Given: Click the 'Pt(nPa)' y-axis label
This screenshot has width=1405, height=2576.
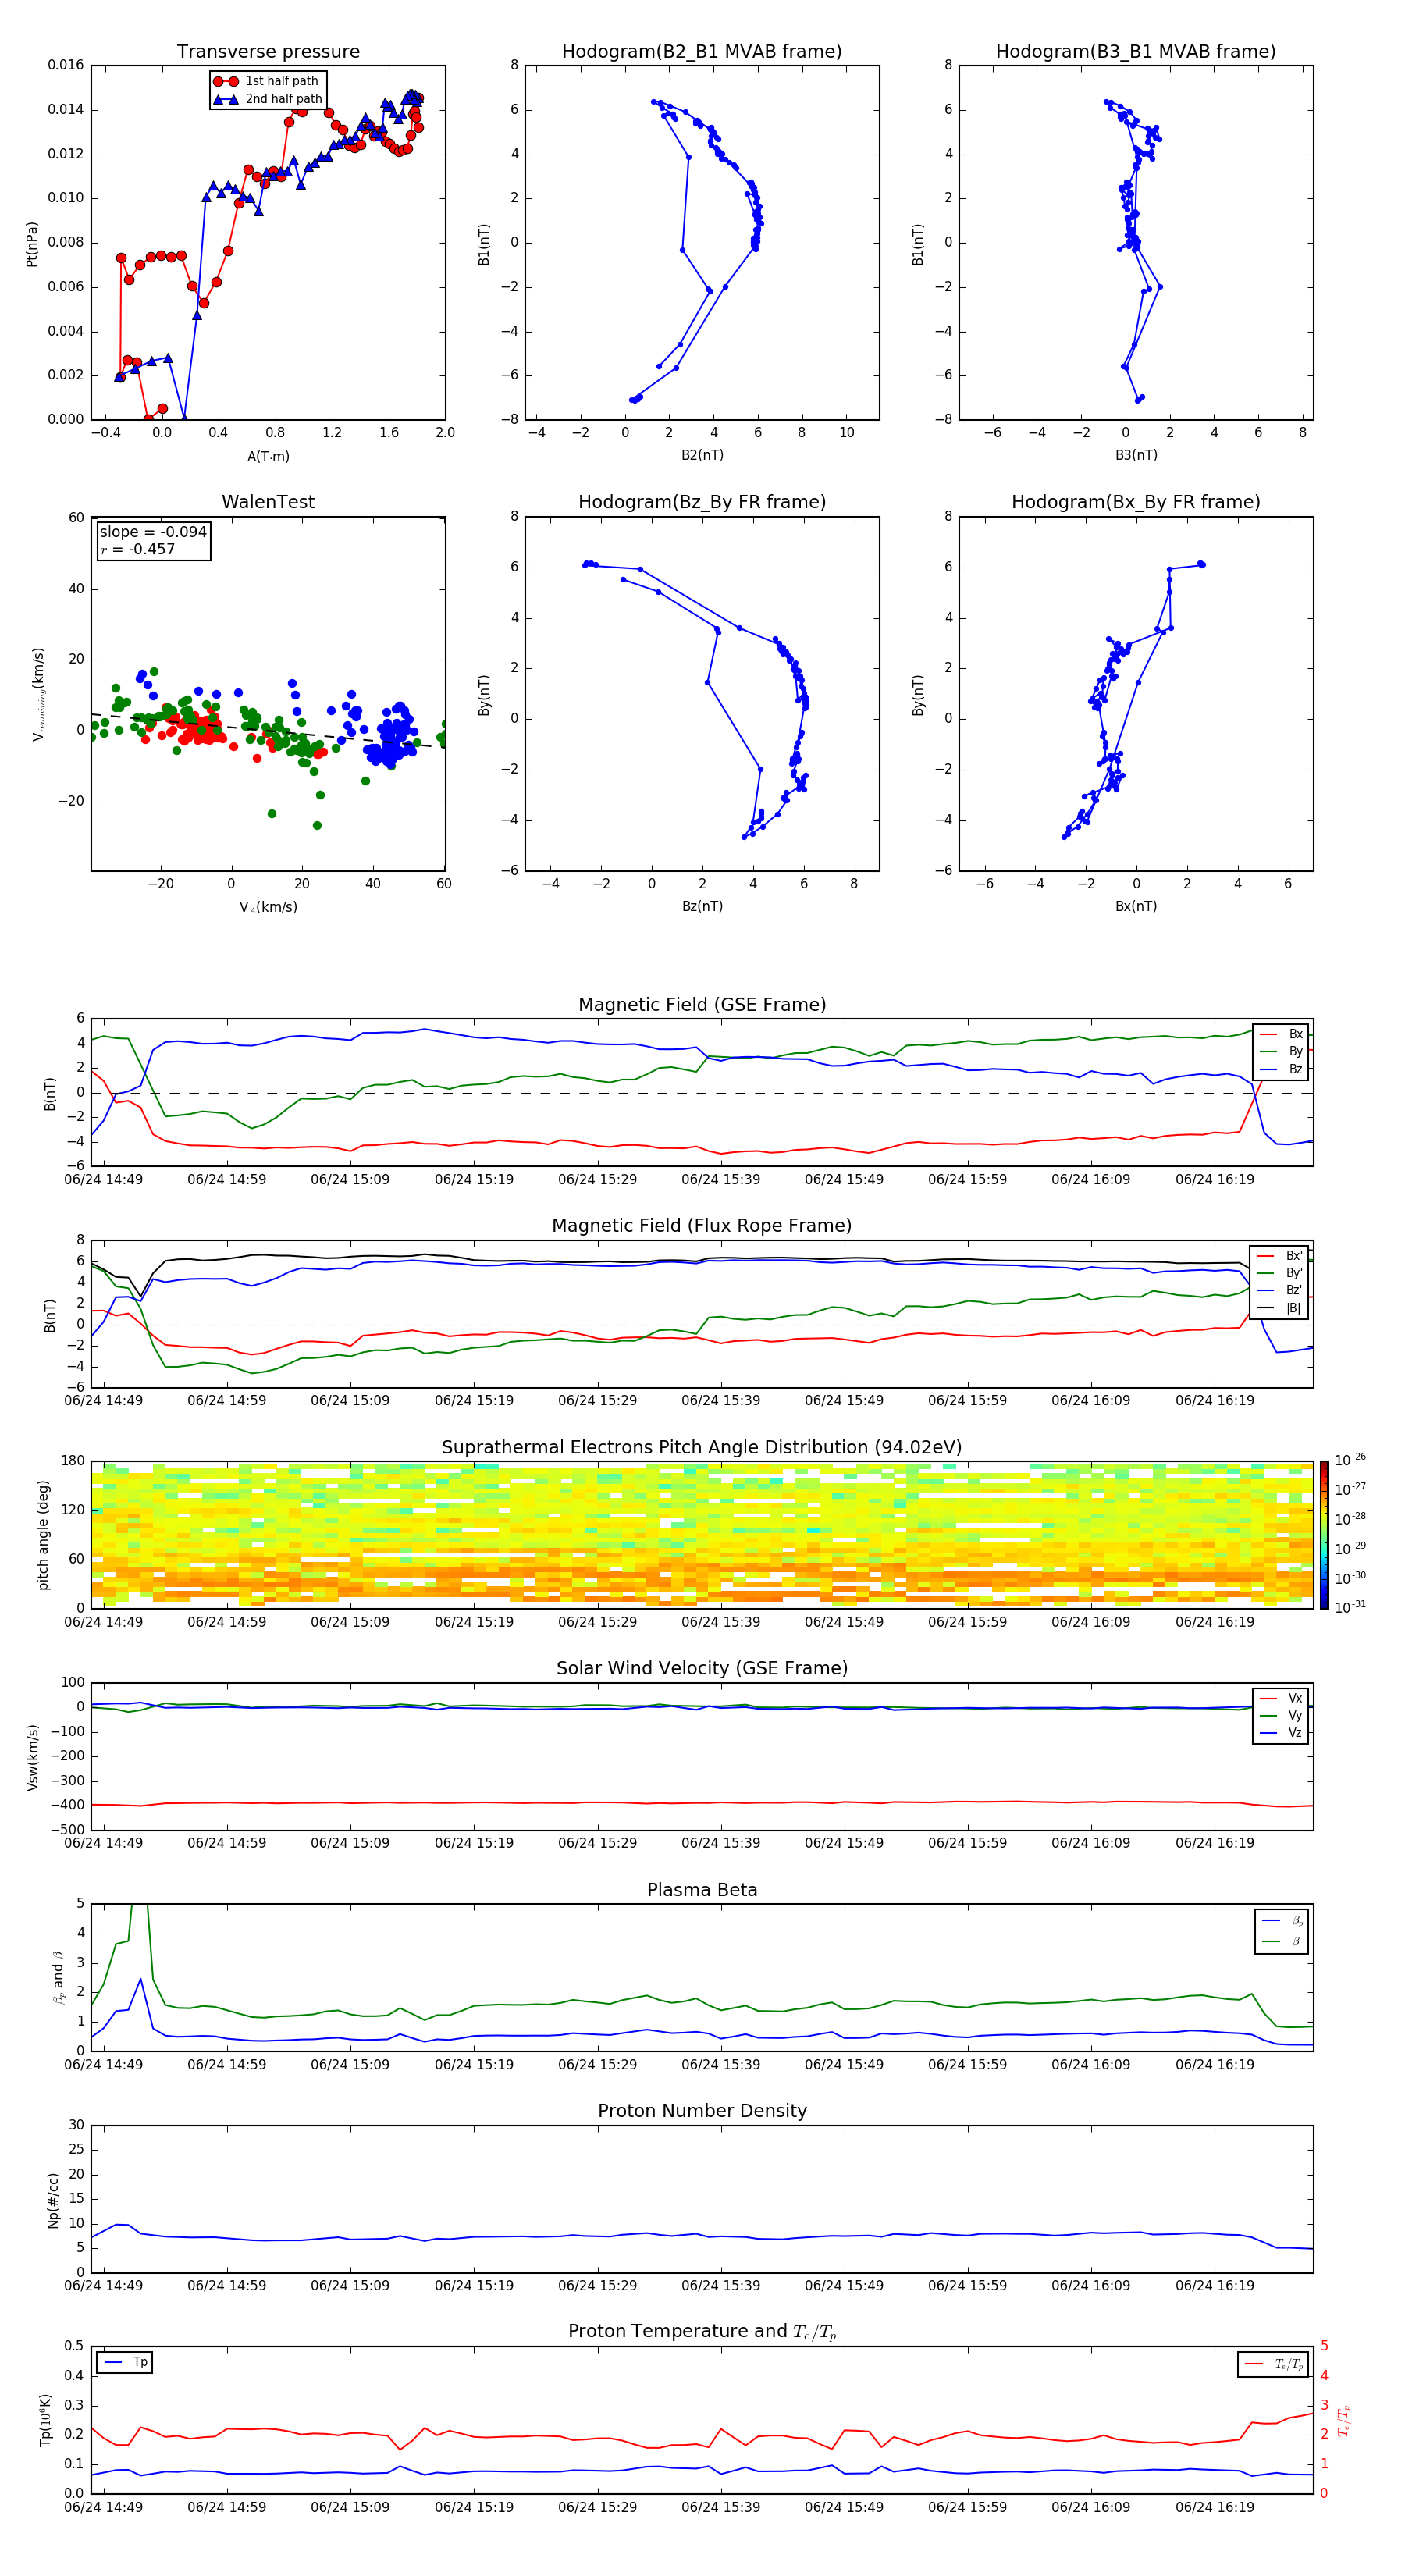Looking at the screenshot, I should [x=31, y=244].
